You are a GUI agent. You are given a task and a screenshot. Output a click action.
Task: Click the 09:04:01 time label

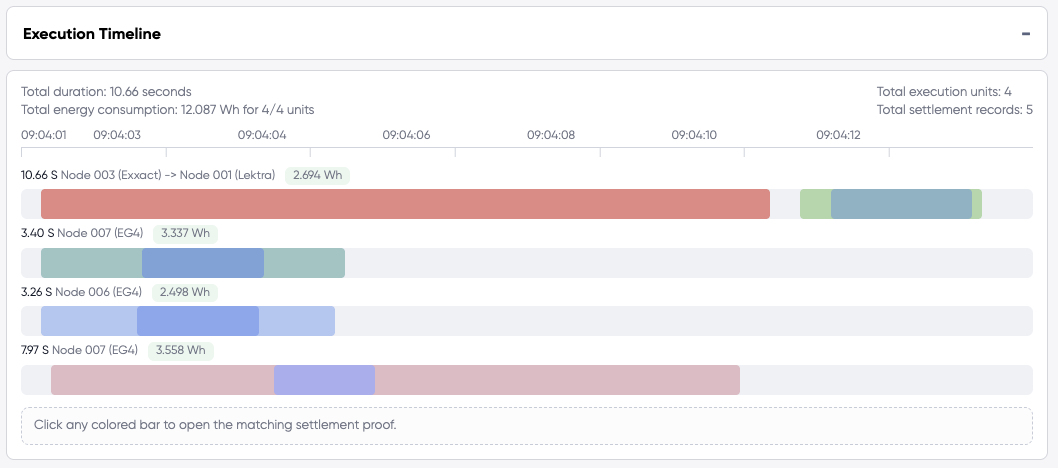44,134
